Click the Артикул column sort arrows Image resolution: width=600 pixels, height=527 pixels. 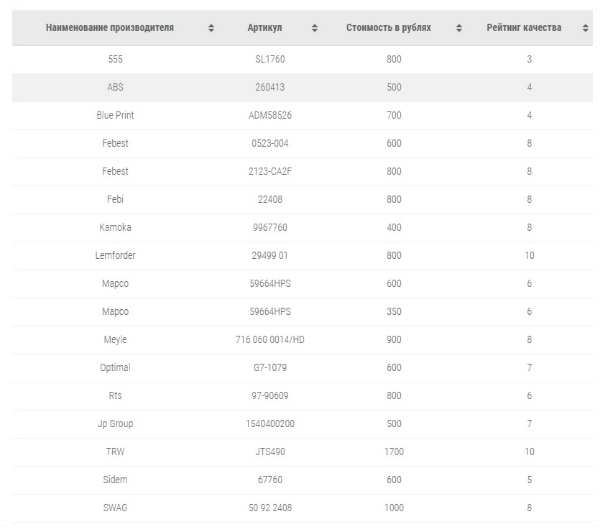click(315, 28)
